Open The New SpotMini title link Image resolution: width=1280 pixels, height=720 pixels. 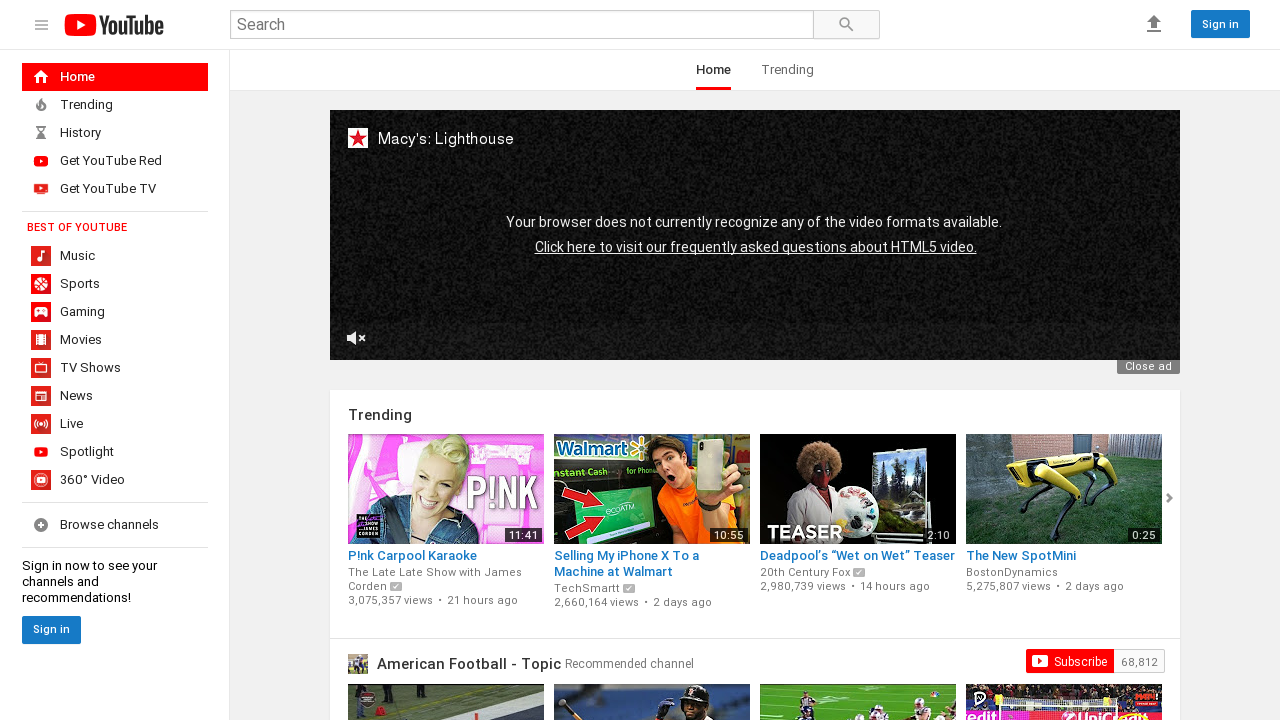click(1021, 556)
